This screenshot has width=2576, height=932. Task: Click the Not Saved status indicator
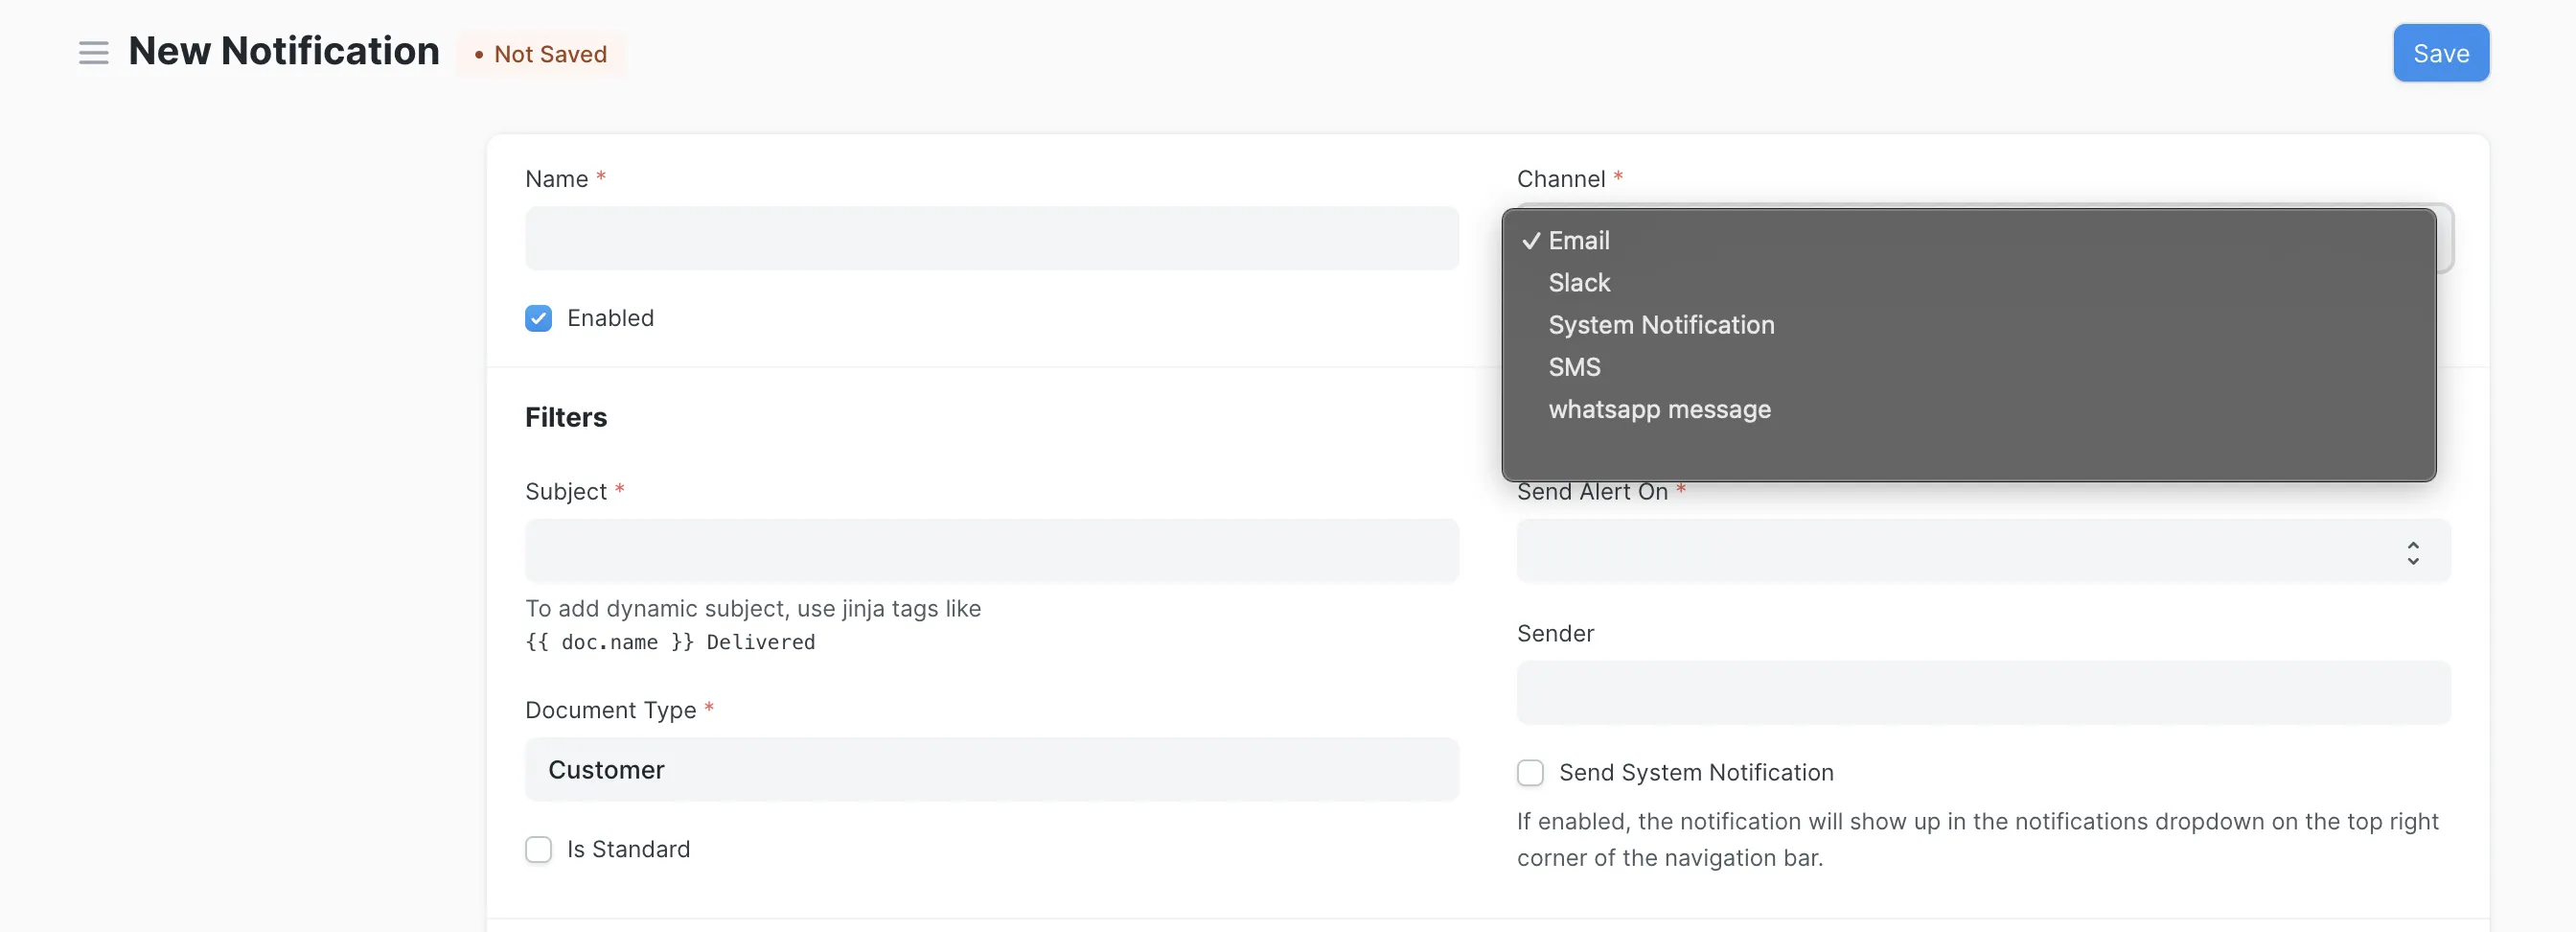coord(541,54)
